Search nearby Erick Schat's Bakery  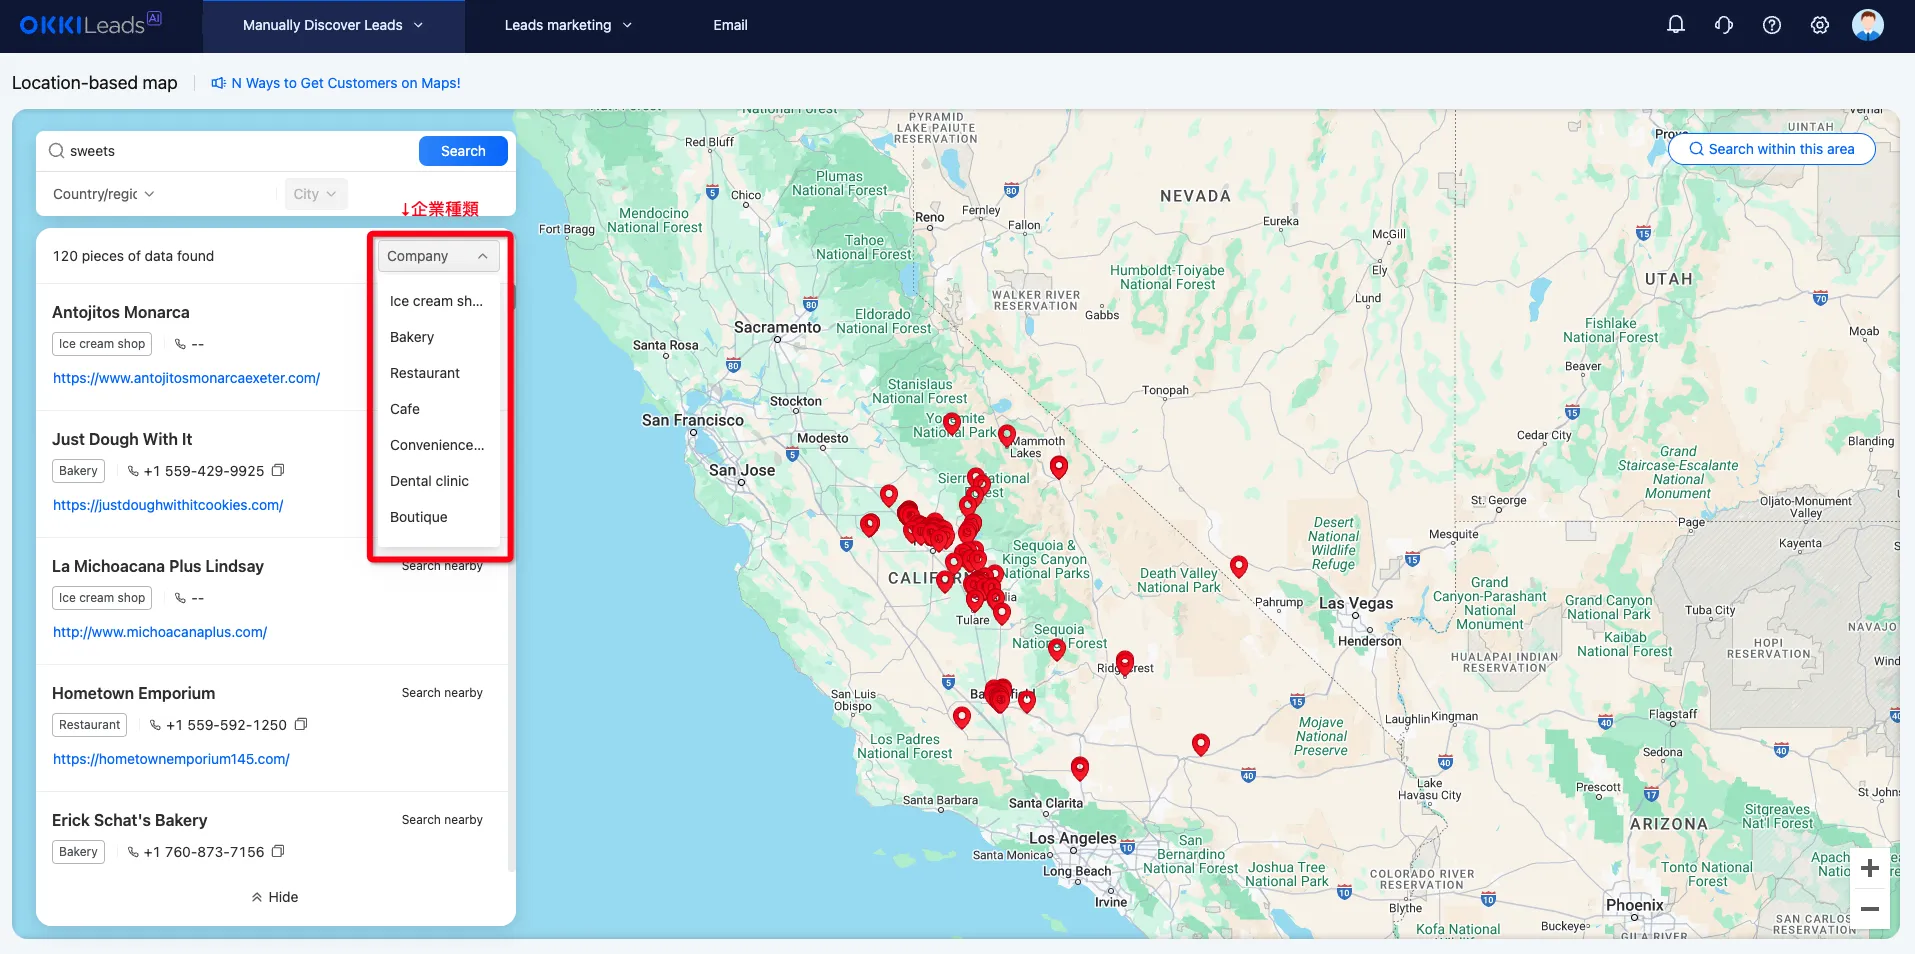click(x=442, y=820)
